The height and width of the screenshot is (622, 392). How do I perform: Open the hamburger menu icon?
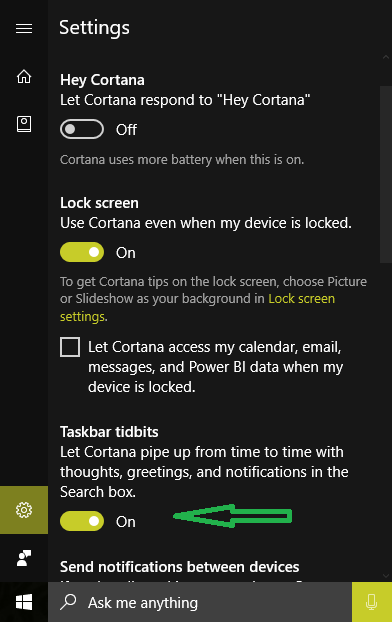(x=24, y=29)
